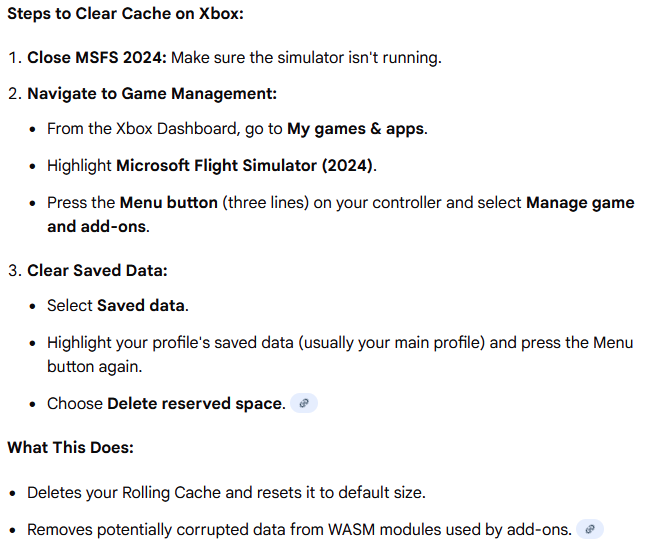The width and height of the screenshot is (646, 540).
Task: Click the word Highlight before Microsoft Flight Simulator
Action: coord(80,166)
